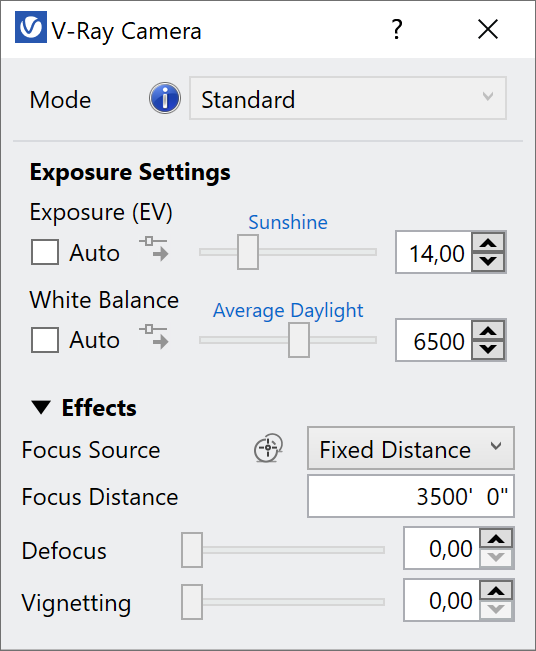Enable Auto Exposure checkbox
This screenshot has width=536, height=651.
click(45, 252)
